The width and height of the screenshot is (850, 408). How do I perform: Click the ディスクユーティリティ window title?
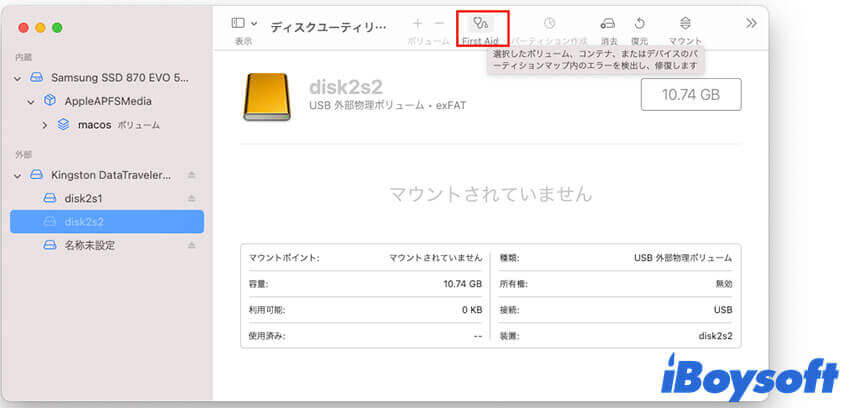pos(329,27)
